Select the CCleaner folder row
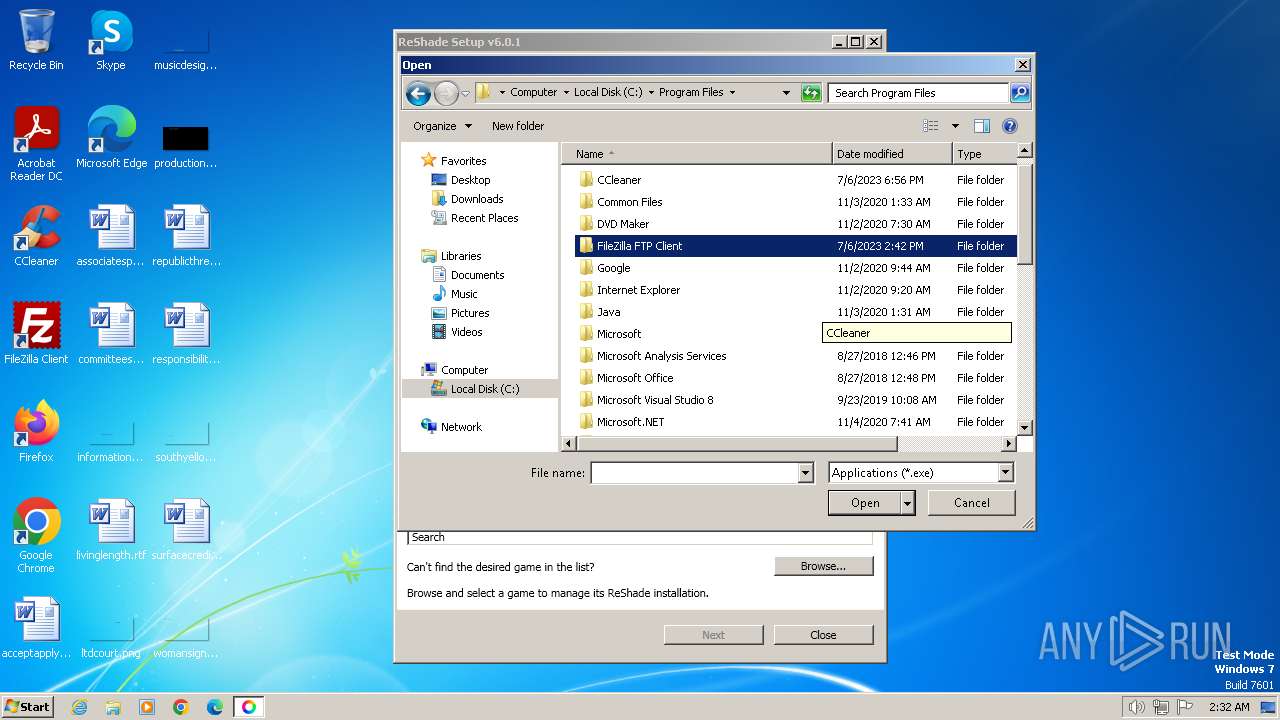 pyautogui.click(x=796, y=180)
